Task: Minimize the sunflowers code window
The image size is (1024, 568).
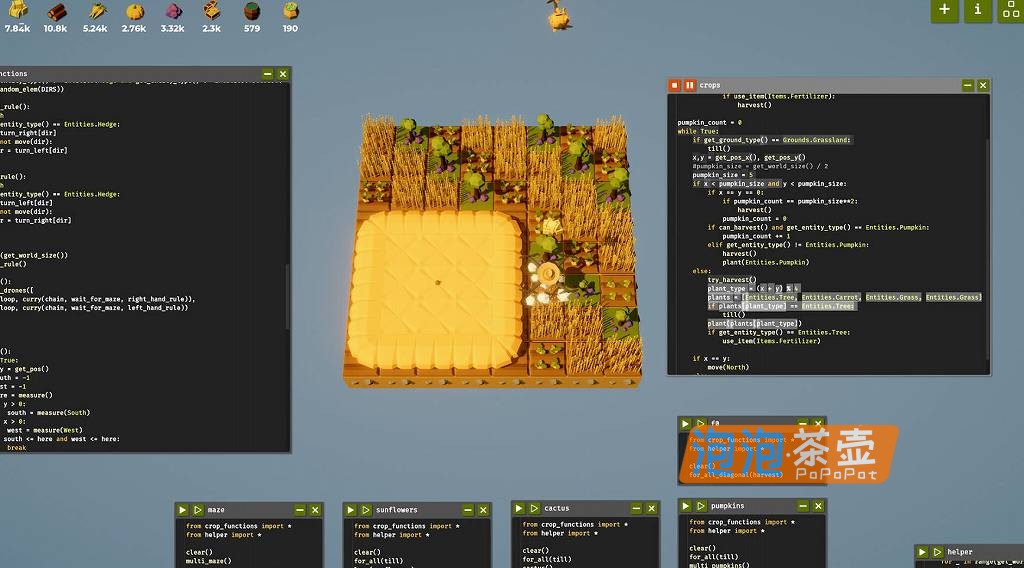Action: [468, 510]
